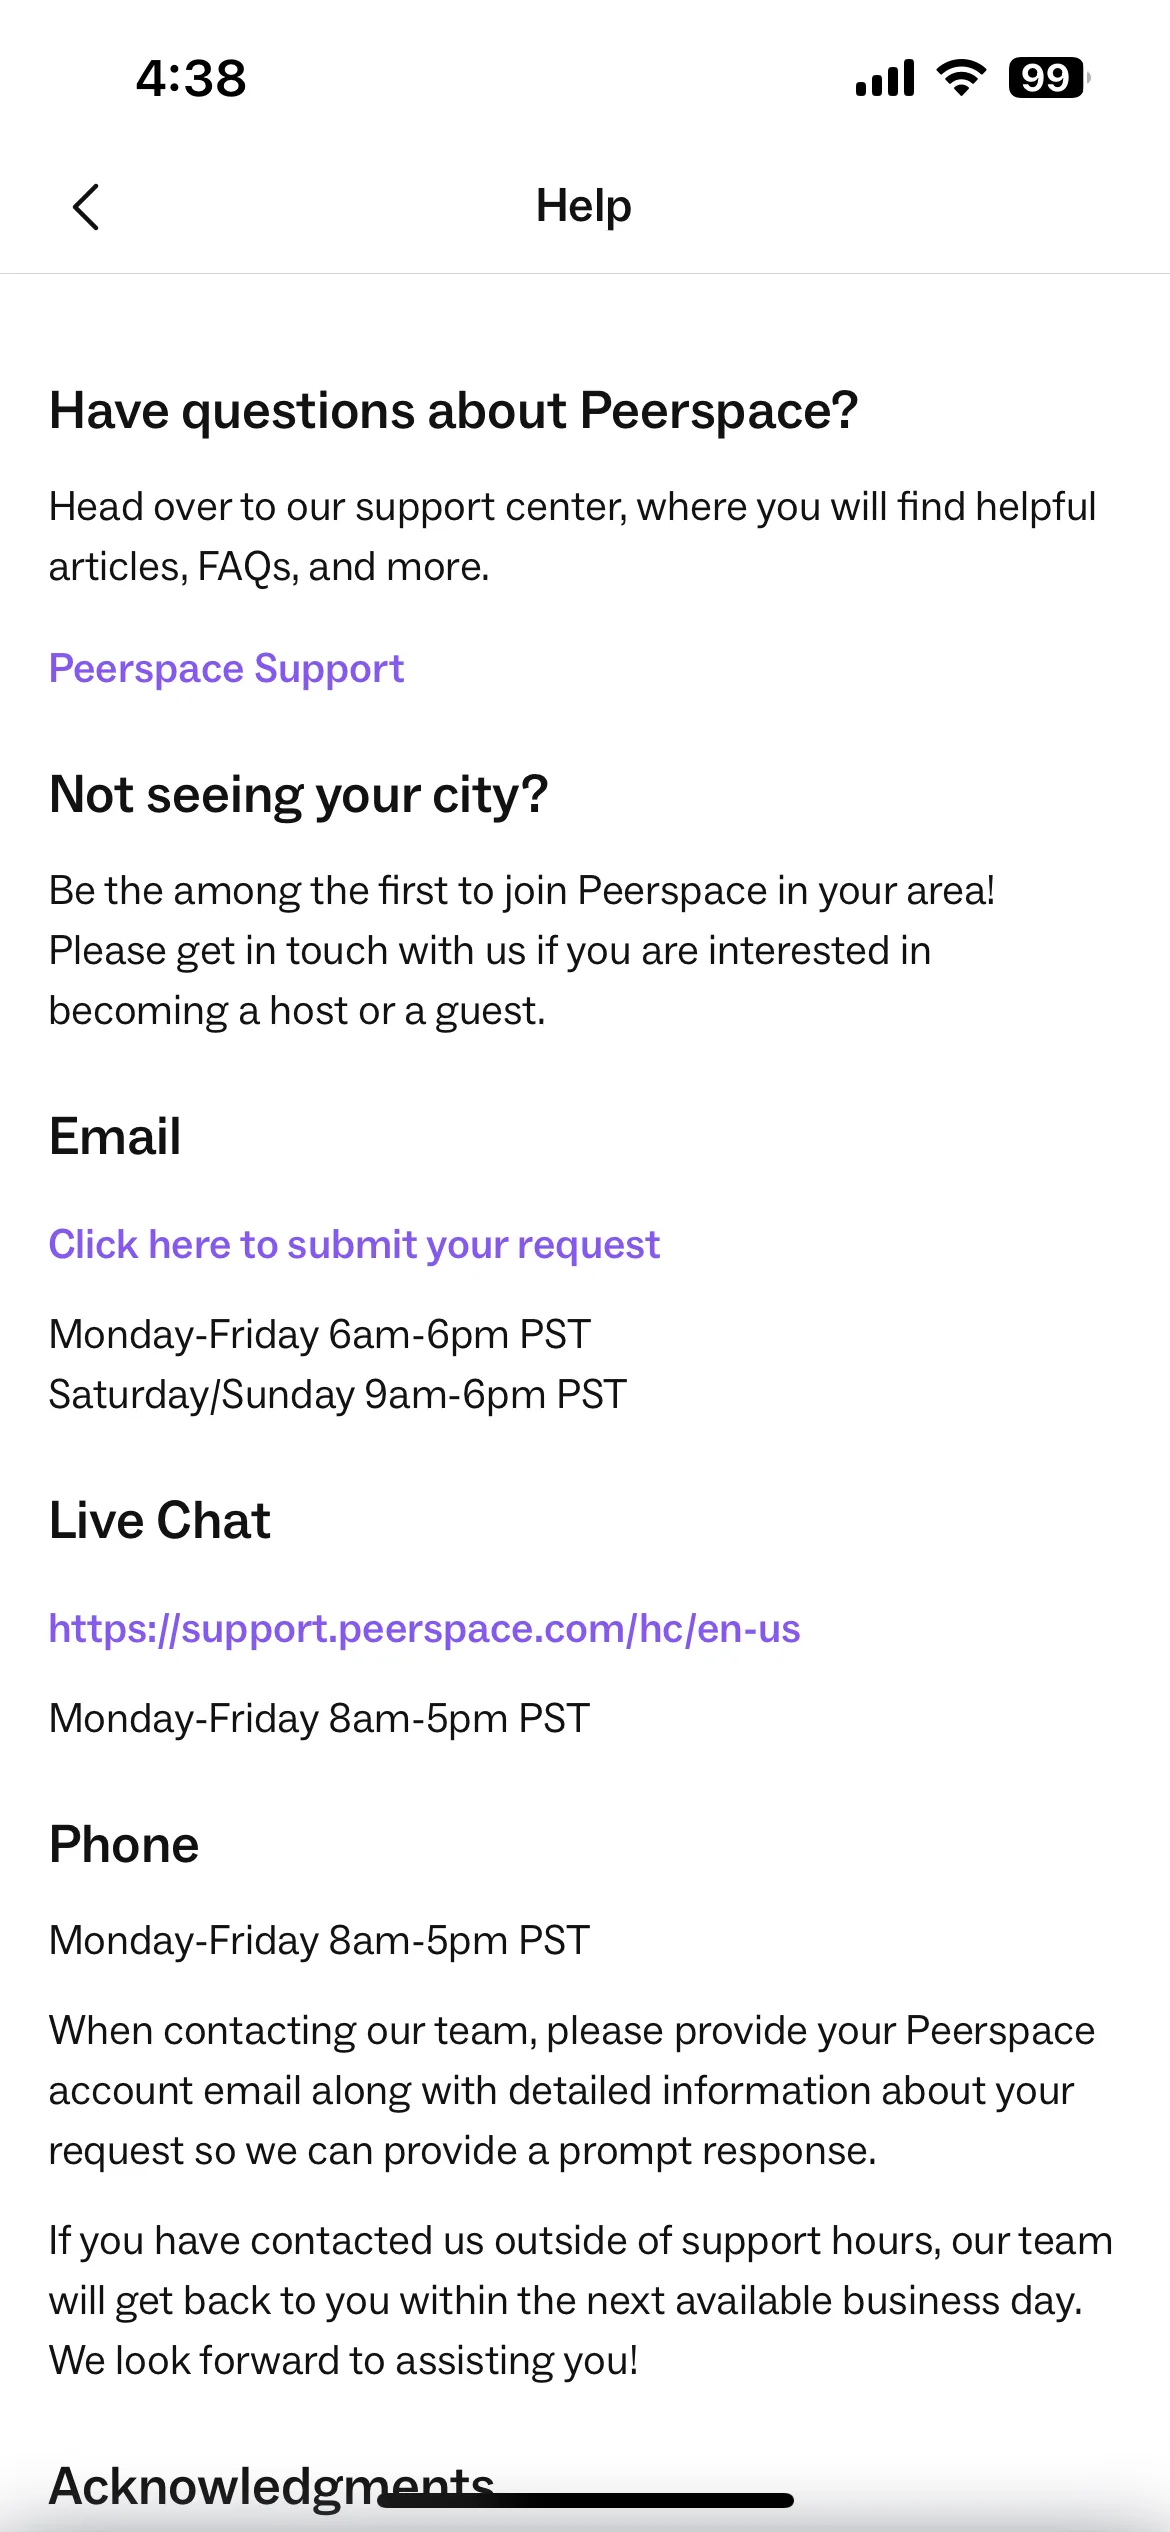1170x2532 pixels.
Task: Tap the Help page title
Action: [x=584, y=206]
